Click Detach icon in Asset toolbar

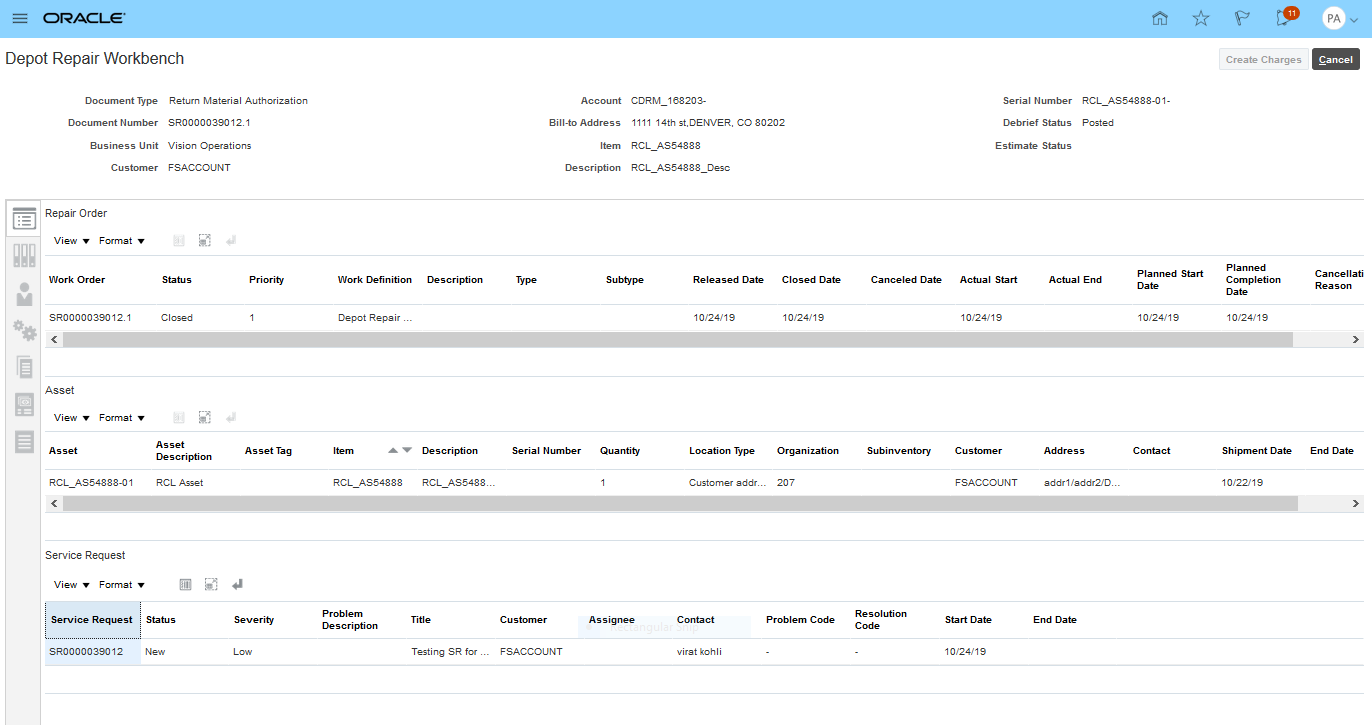click(204, 418)
